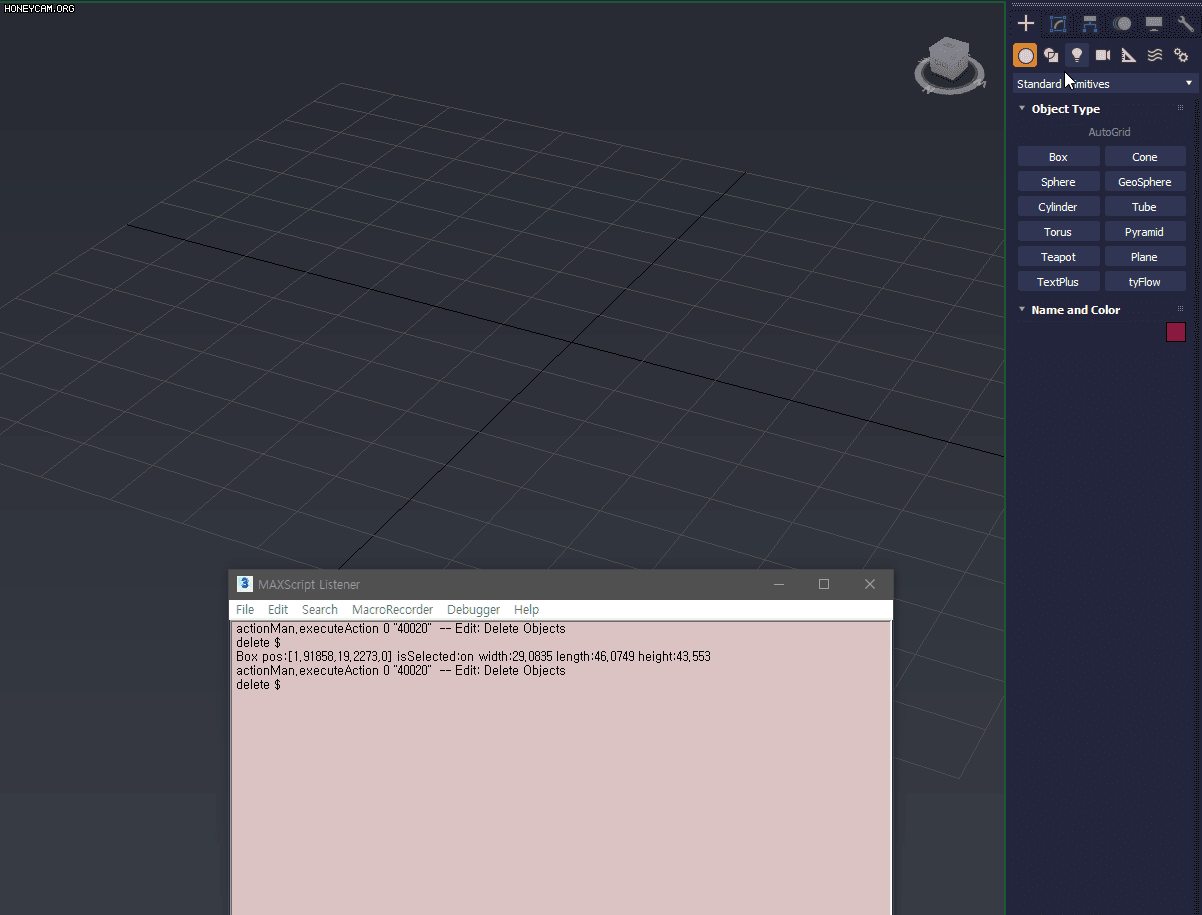The width and height of the screenshot is (1202, 915).
Task: Select the Shapes category icon
Action: [x=1051, y=55]
